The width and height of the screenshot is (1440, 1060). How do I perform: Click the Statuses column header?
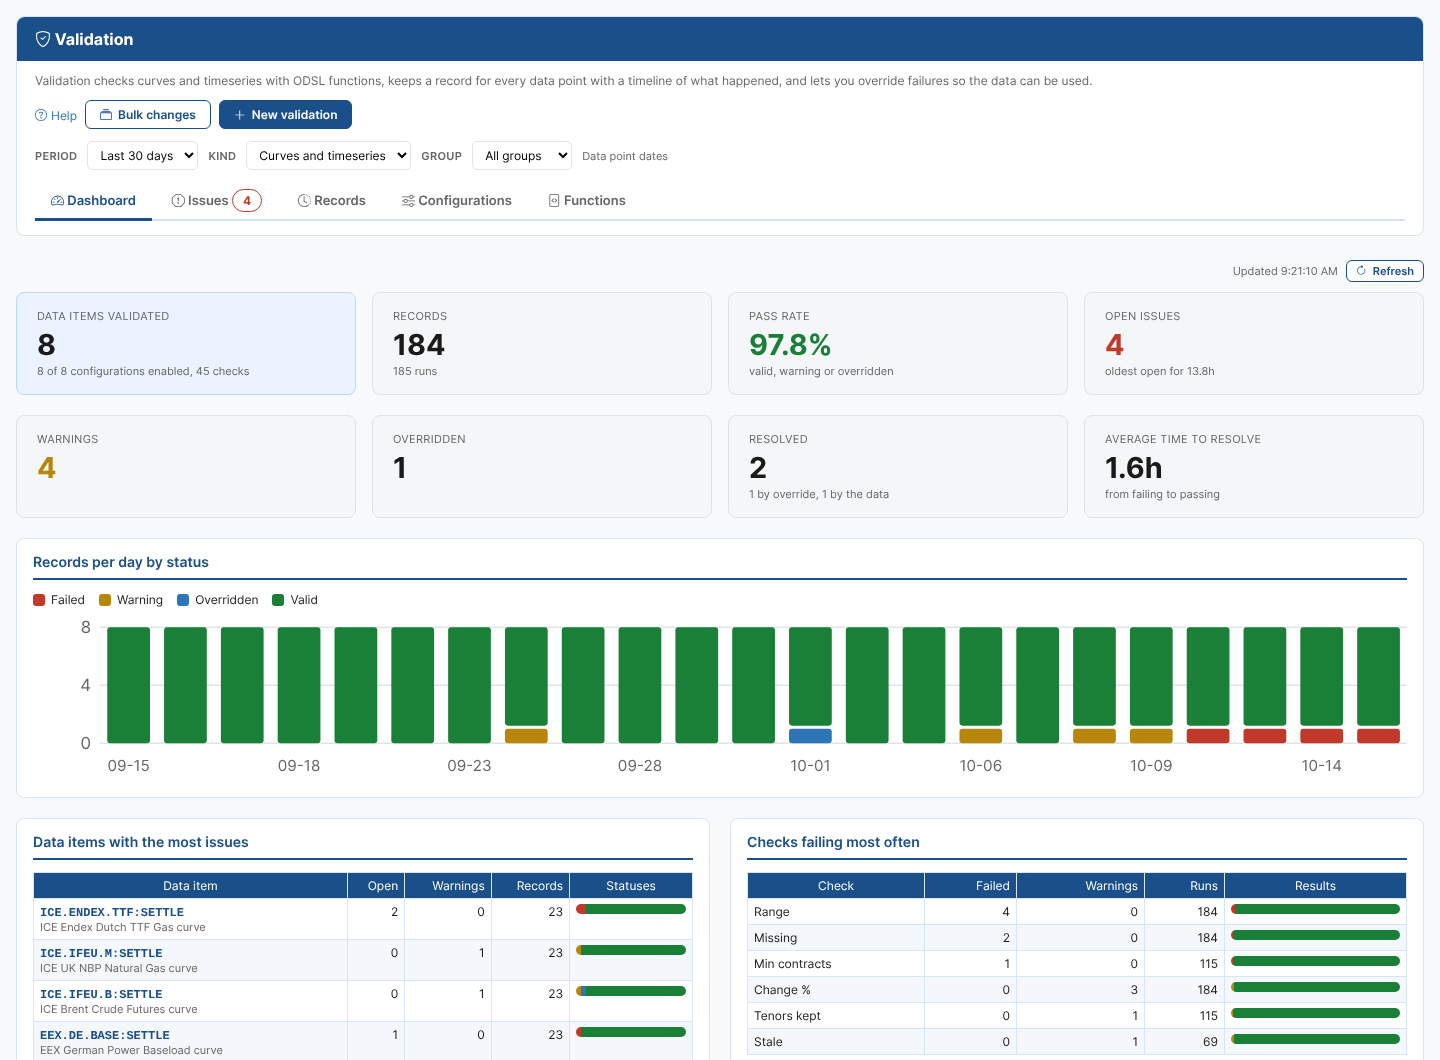pos(631,886)
